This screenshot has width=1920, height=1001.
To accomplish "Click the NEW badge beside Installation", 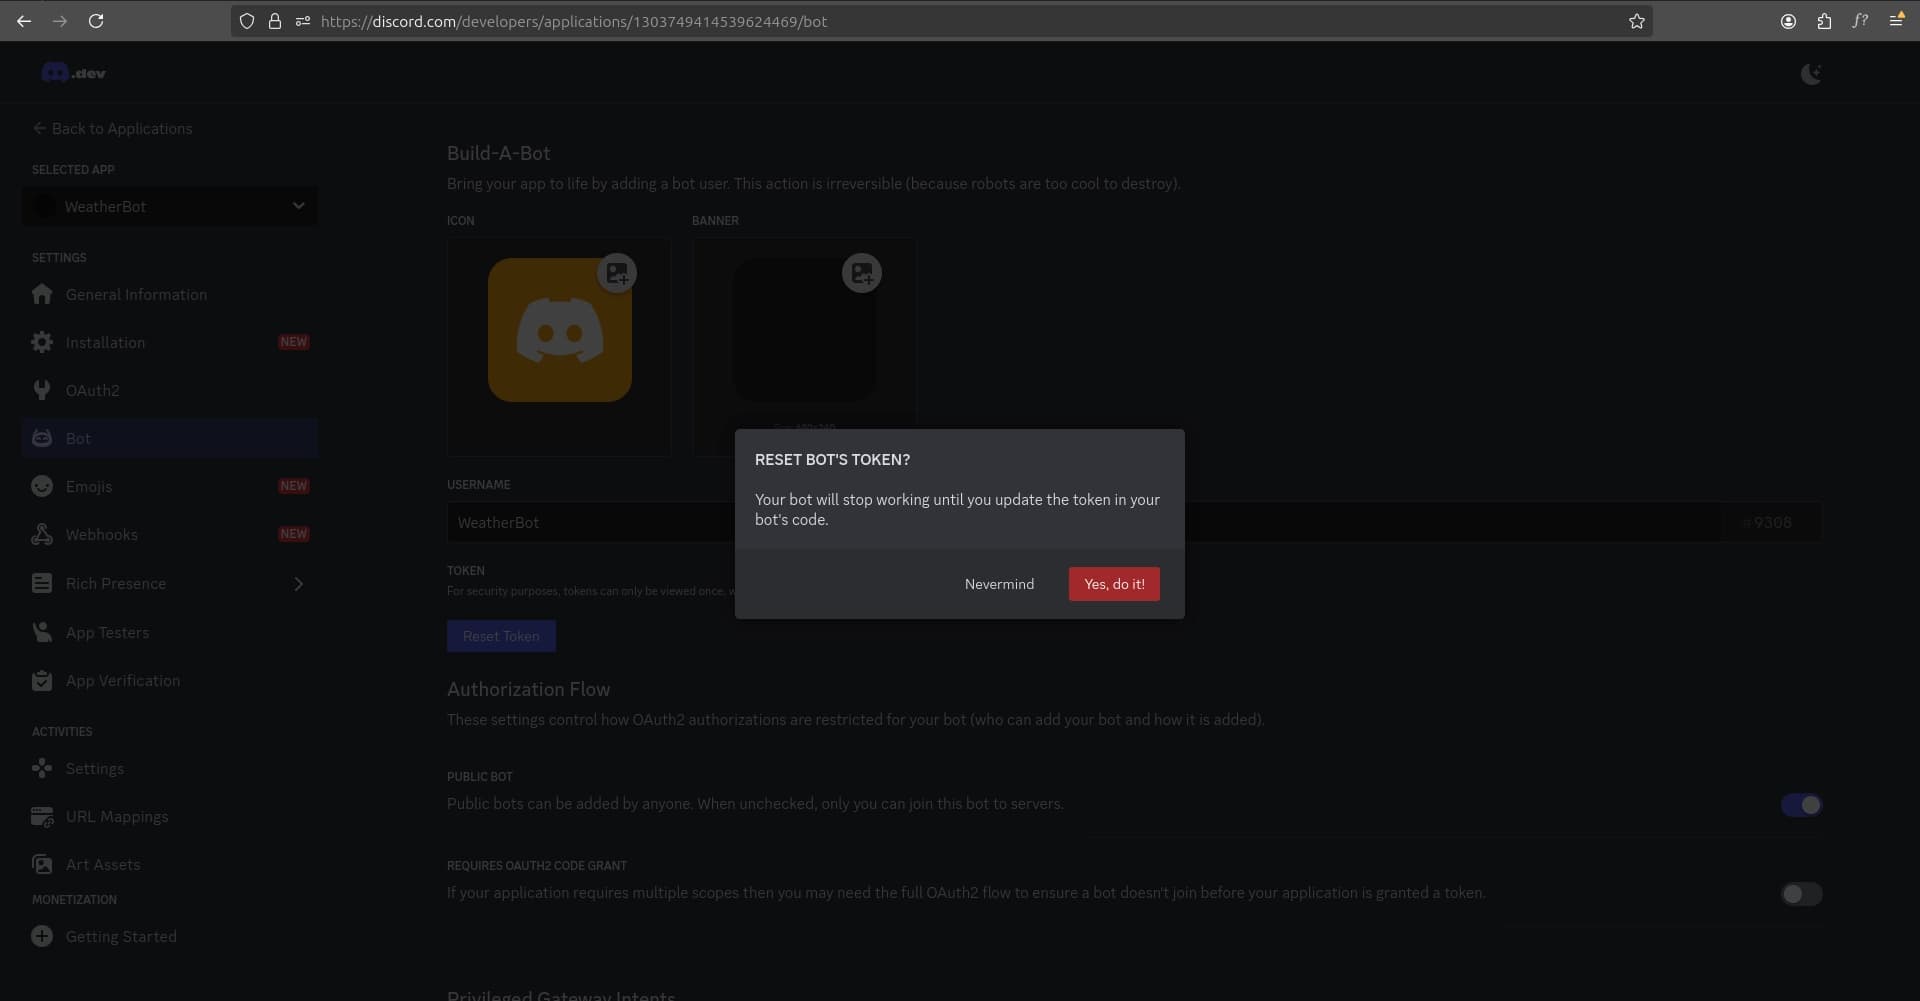I will pos(293,342).
